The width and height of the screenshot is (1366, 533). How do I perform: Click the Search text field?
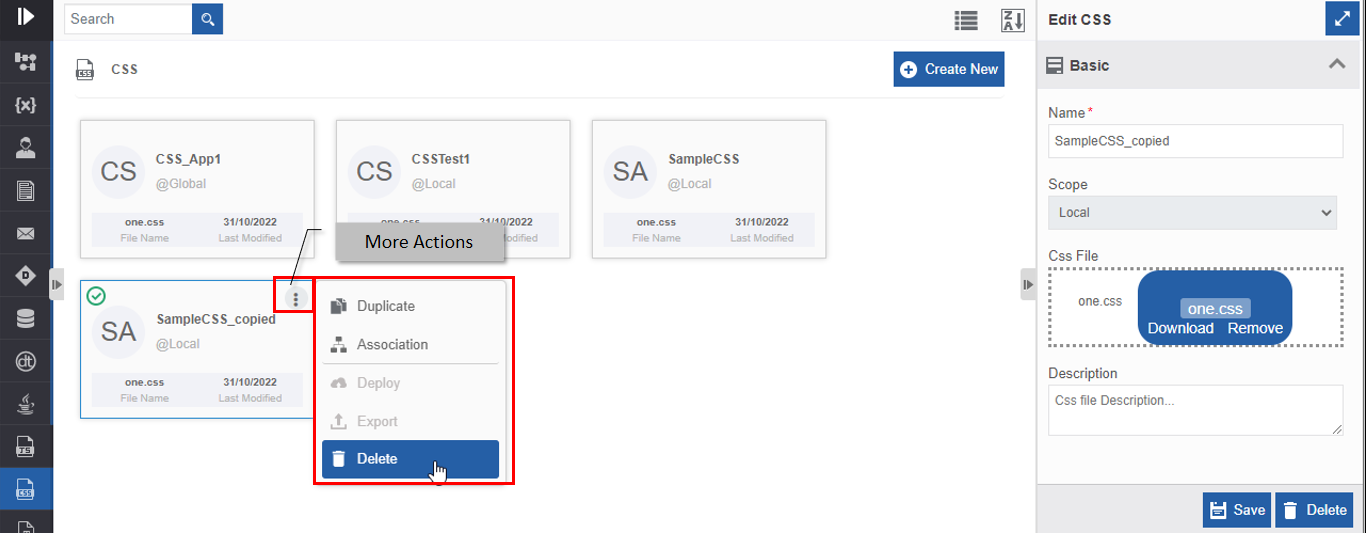[x=128, y=19]
